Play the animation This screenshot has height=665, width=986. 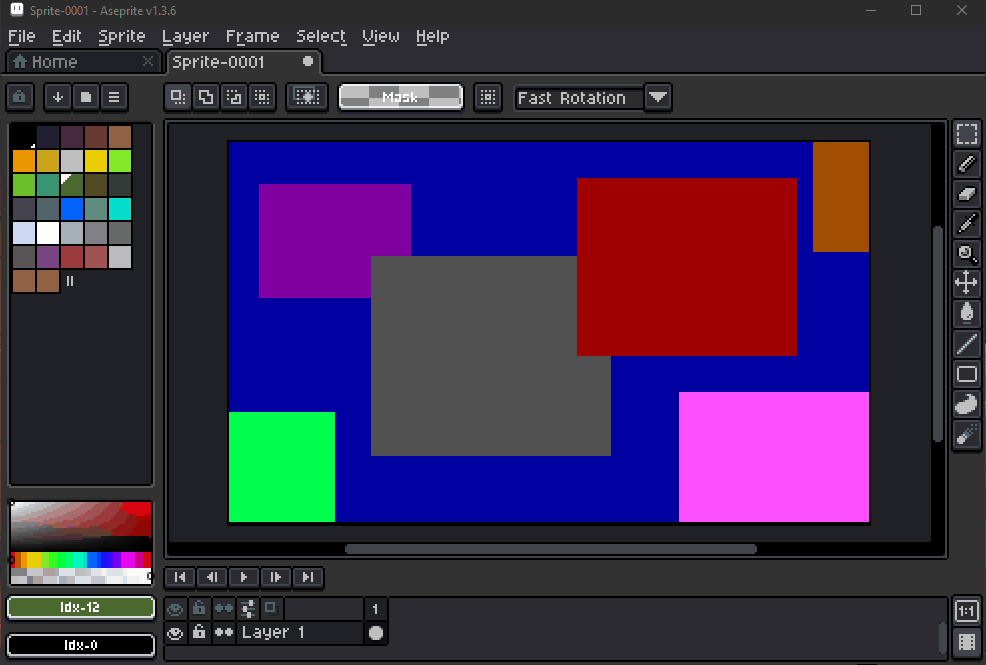point(243,577)
